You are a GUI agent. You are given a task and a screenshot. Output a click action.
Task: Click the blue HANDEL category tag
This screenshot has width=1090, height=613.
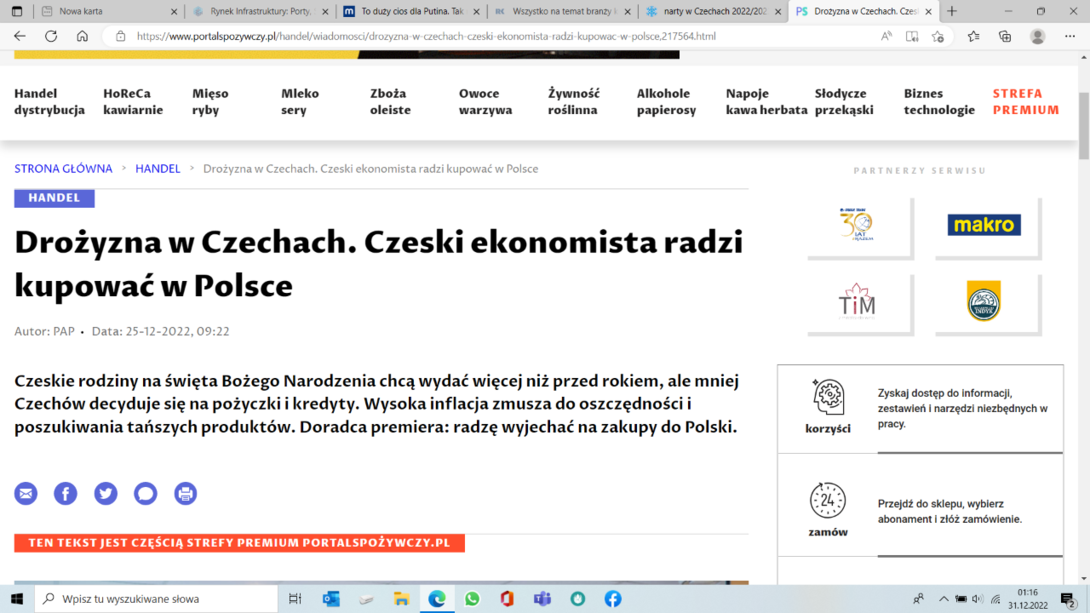54,198
